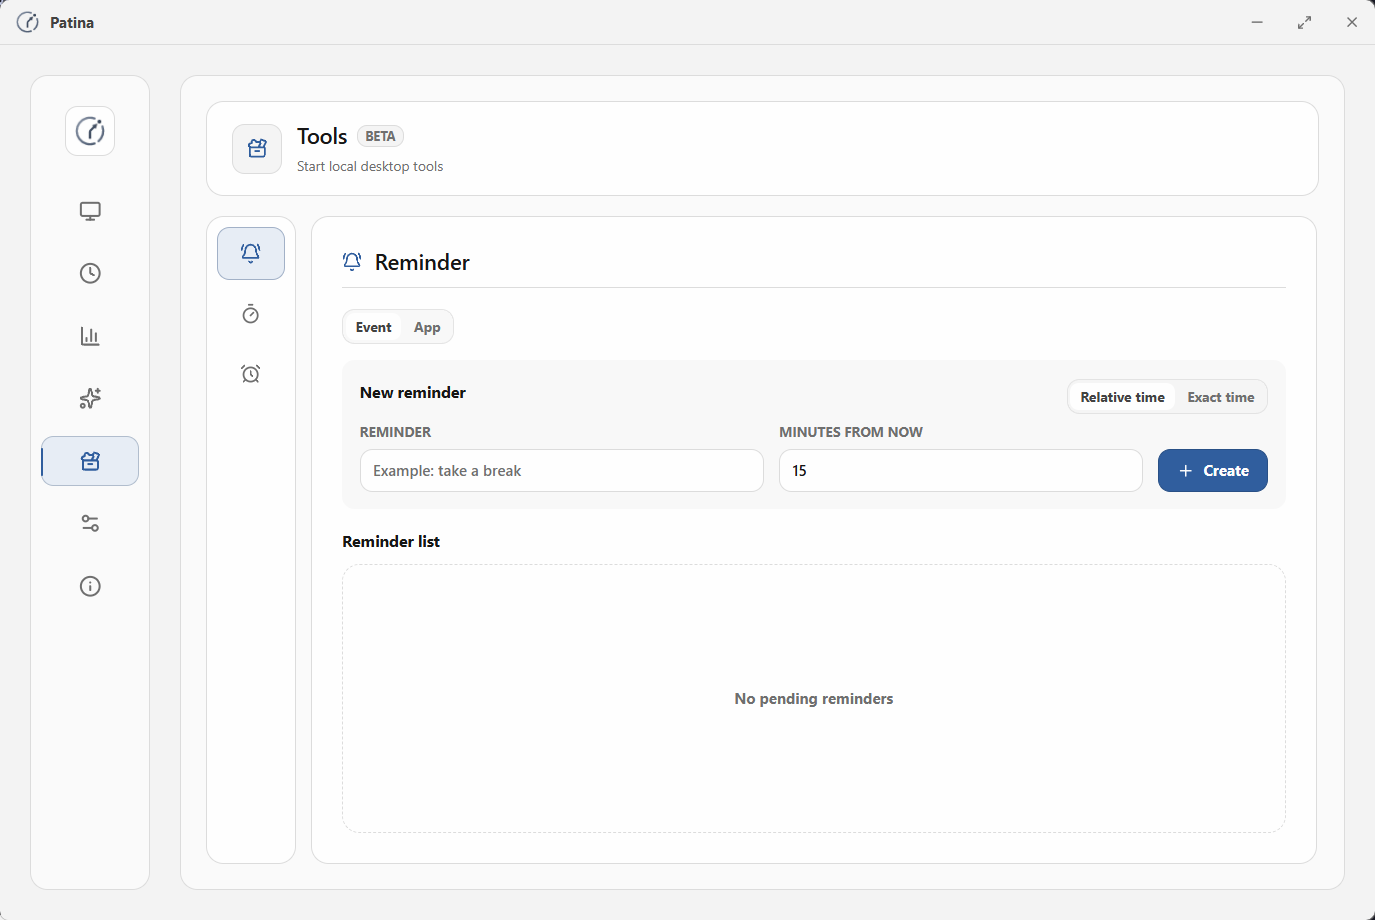
Task: Click the Create reminder button
Action: click(x=1213, y=470)
